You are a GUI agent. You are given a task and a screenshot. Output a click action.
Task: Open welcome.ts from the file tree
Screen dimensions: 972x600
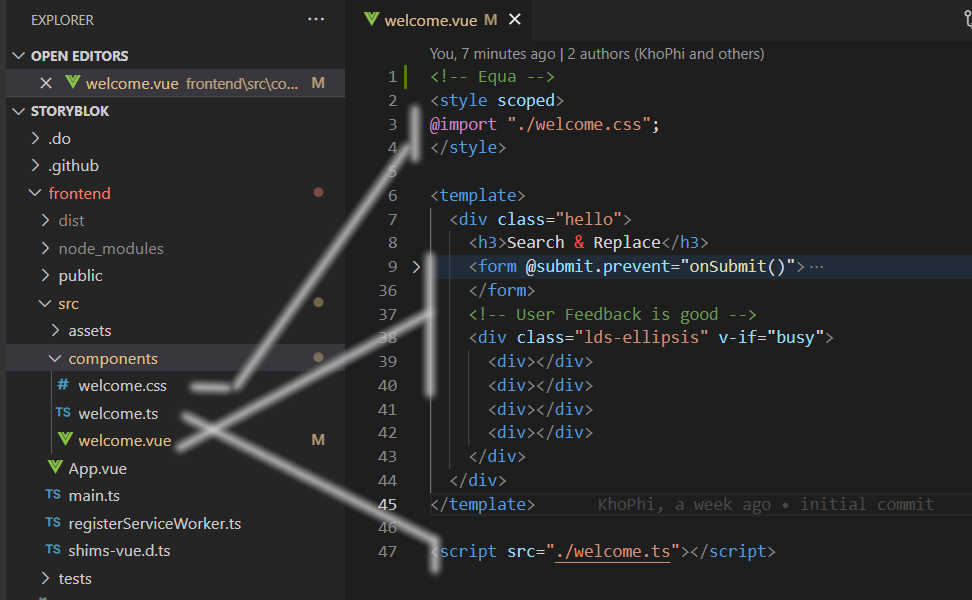(x=118, y=413)
